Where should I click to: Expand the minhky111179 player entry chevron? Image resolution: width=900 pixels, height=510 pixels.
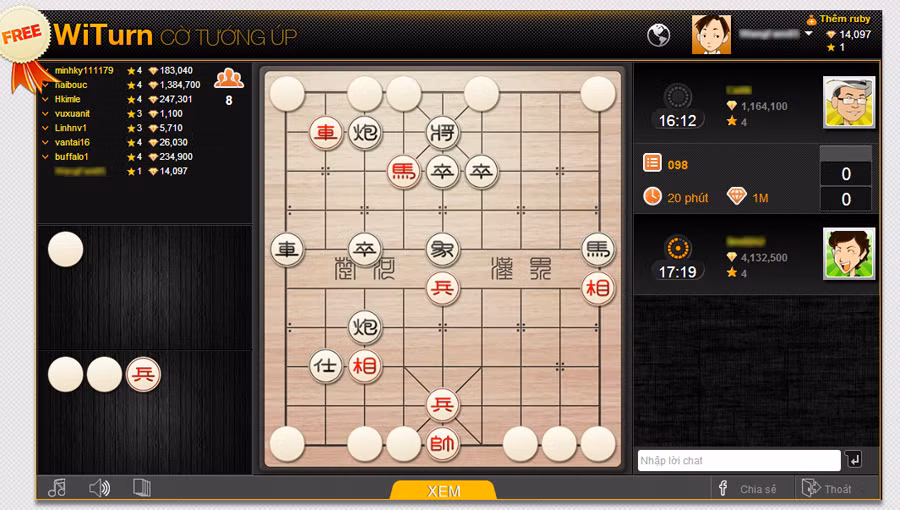click(x=45, y=71)
